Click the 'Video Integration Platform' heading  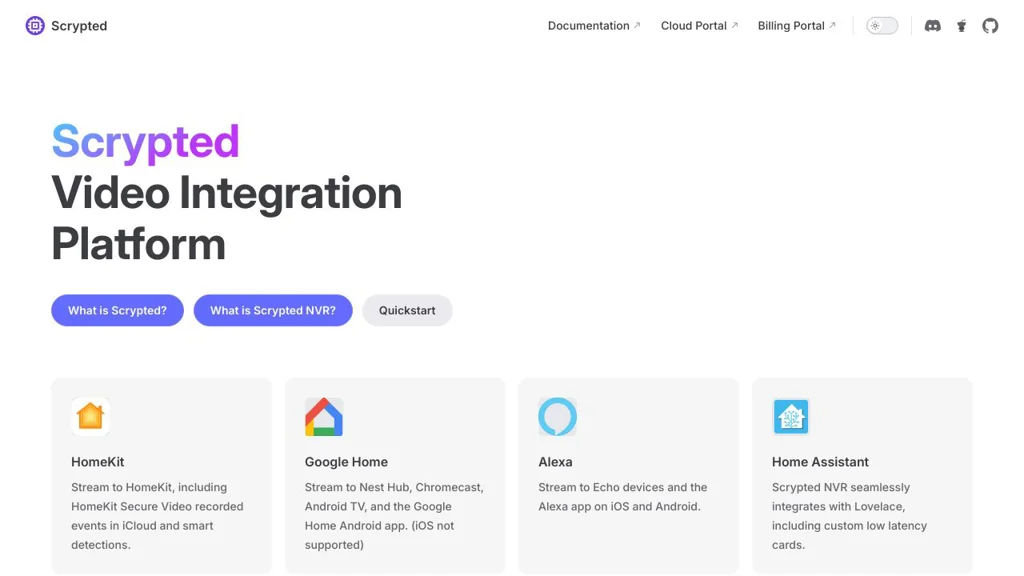227,218
